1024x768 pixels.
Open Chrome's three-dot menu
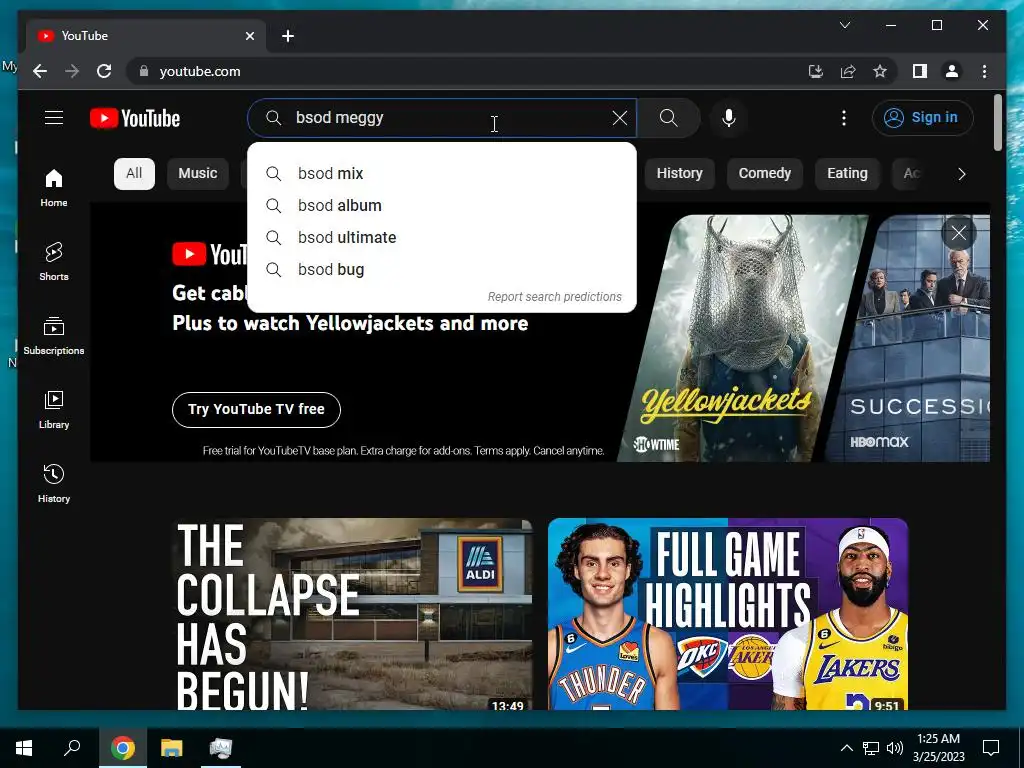click(x=984, y=71)
